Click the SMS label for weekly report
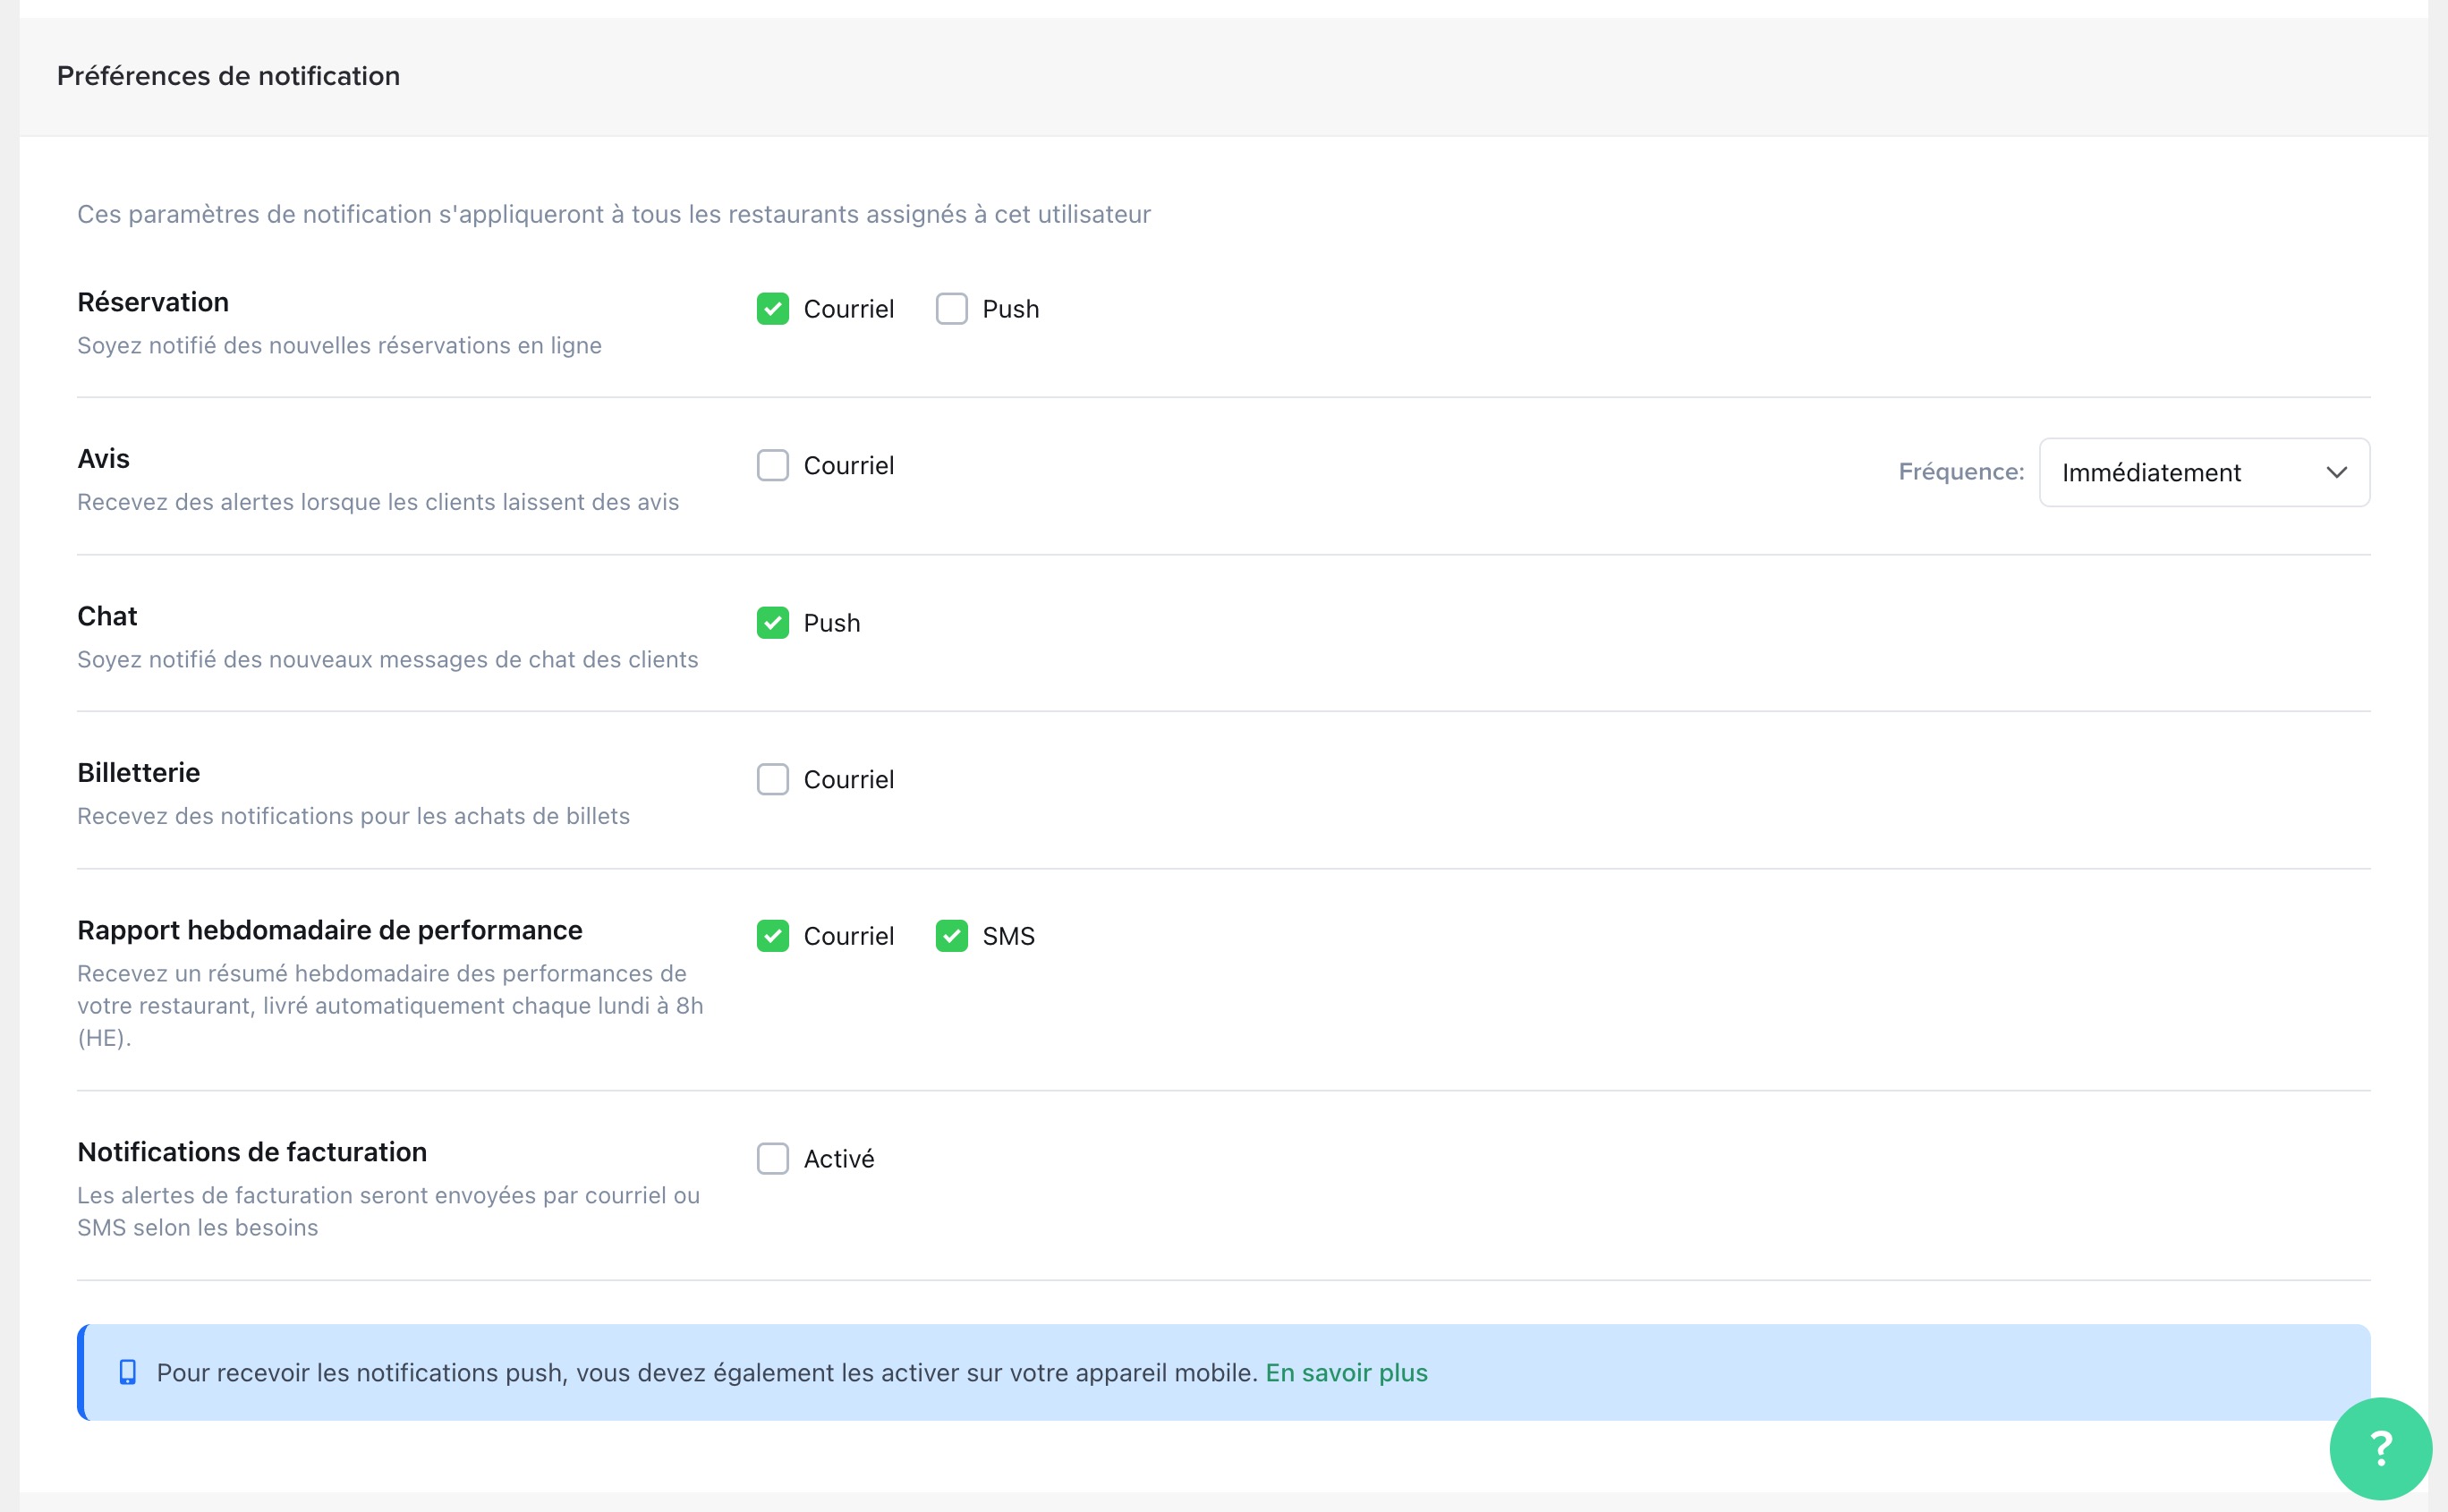This screenshot has height=1512, width=2448. 1008,936
